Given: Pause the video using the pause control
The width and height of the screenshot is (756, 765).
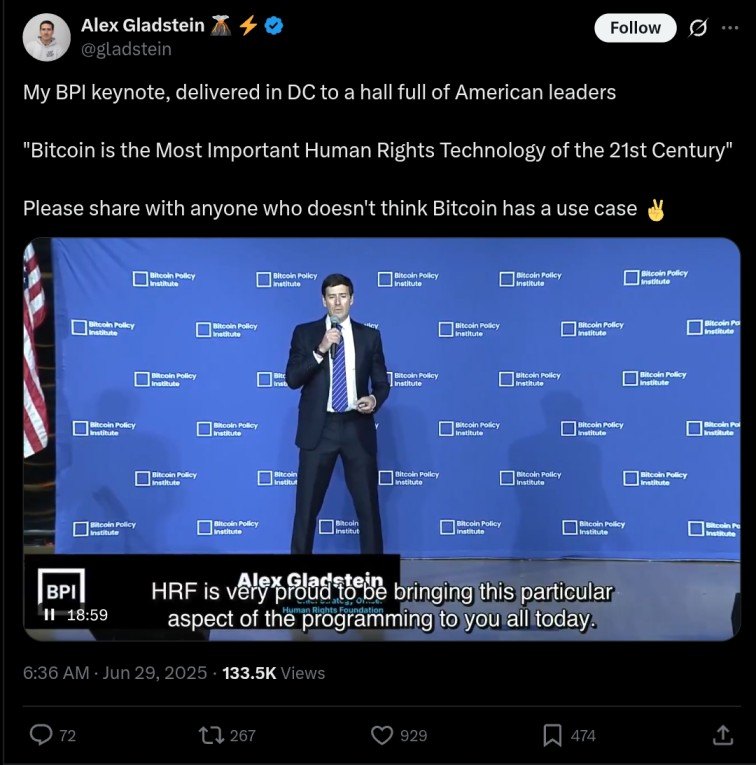Looking at the screenshot, I should coord(49,615).
